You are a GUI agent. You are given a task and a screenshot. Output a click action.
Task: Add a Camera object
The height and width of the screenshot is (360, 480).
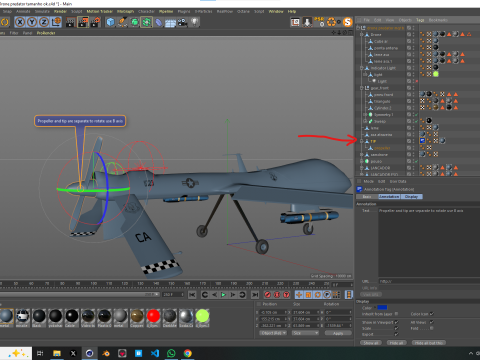(x=182, y=22)
